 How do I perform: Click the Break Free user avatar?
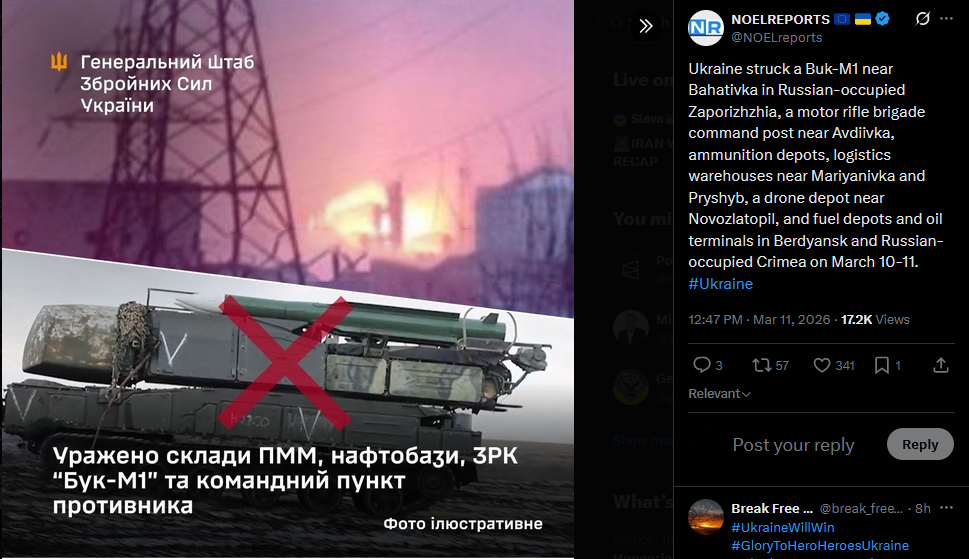click(706, 517)
